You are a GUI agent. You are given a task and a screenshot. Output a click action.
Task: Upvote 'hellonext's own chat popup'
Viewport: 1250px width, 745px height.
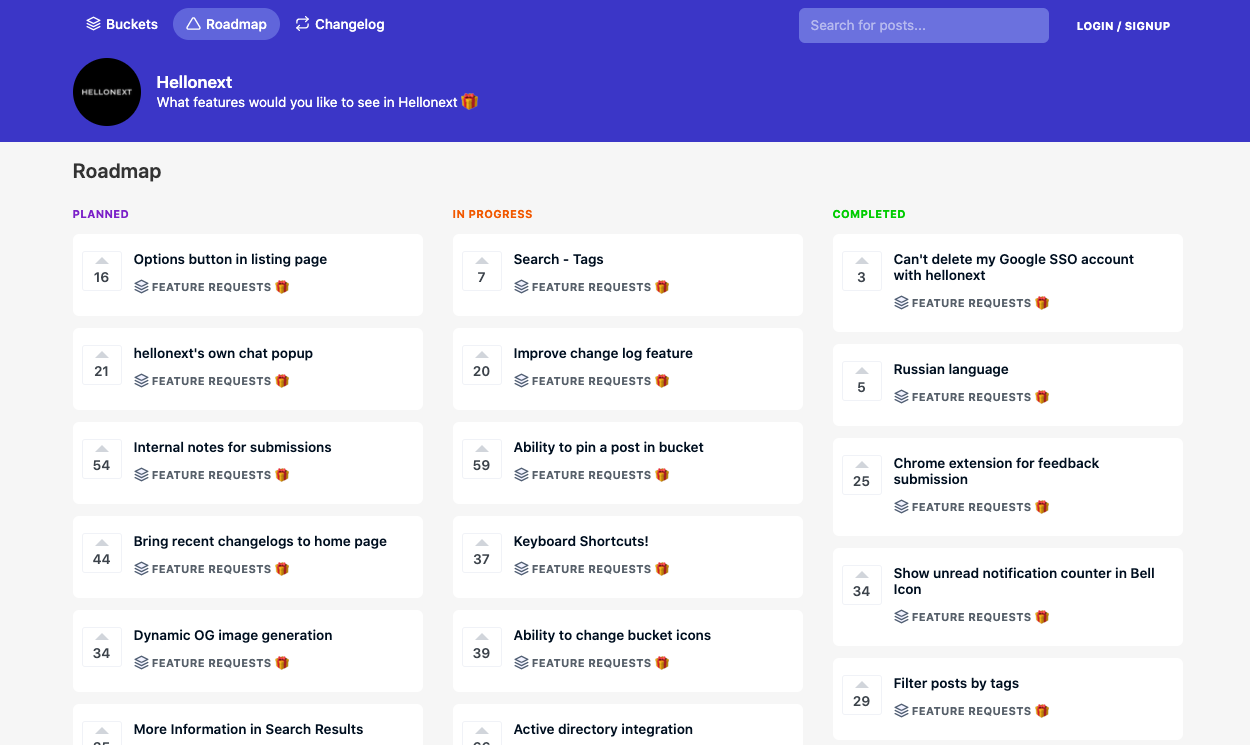tap(102, 365)
